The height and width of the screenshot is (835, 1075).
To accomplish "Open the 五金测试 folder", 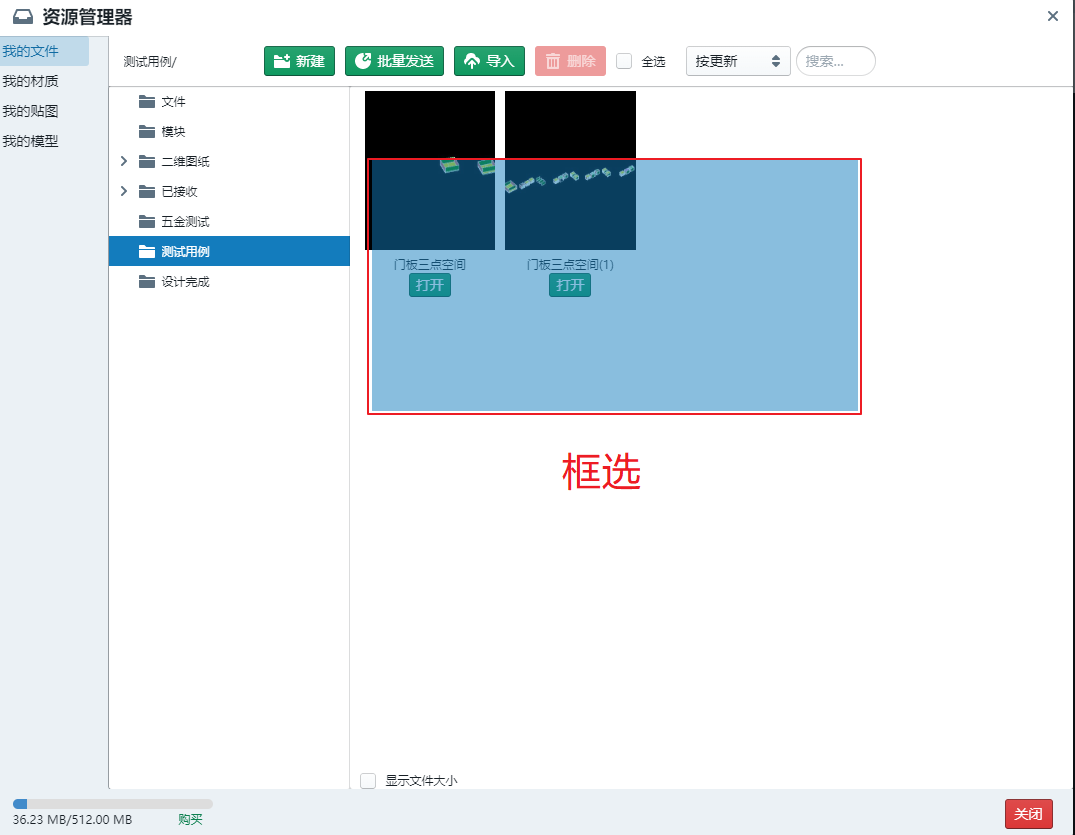I will point(185,222).
